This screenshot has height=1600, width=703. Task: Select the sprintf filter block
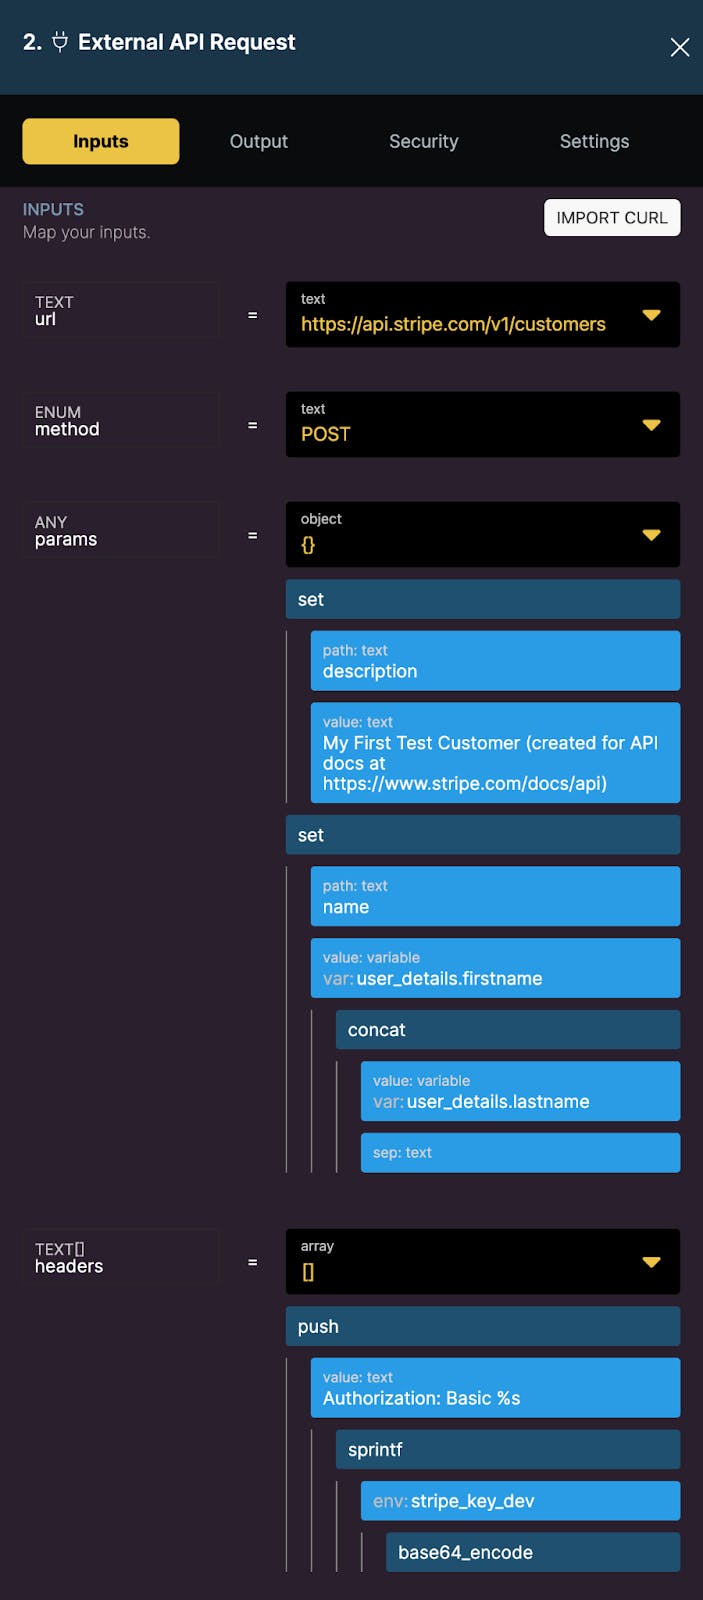pos(507,1450)
